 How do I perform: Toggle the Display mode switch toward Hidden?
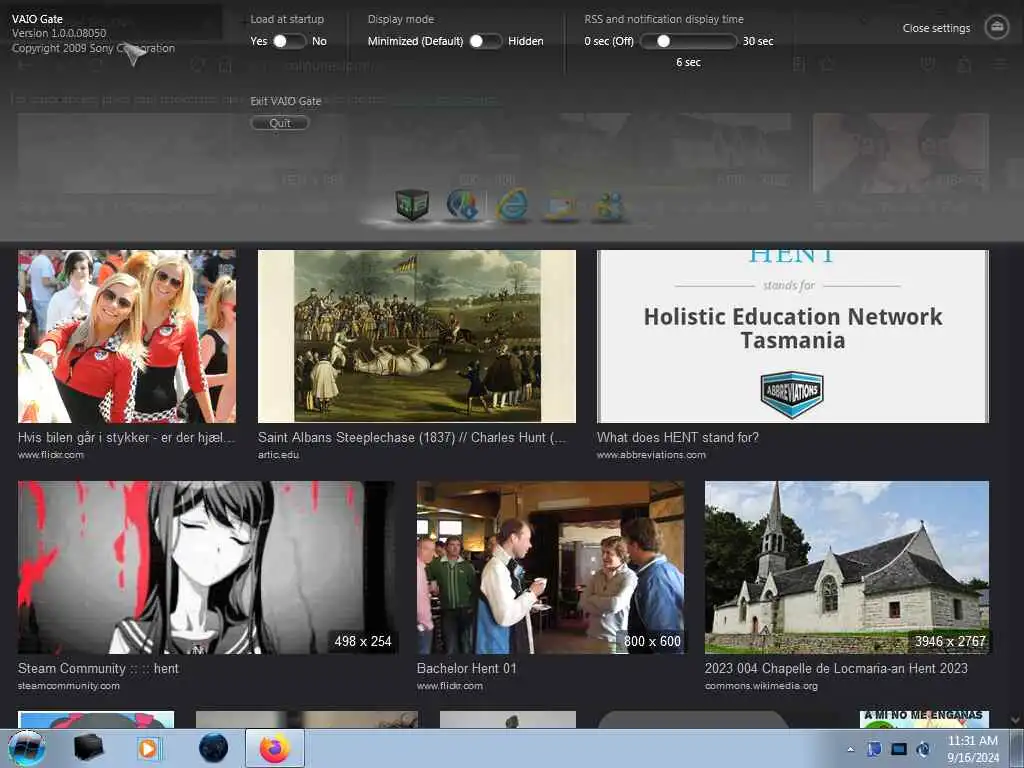[485, 41]
